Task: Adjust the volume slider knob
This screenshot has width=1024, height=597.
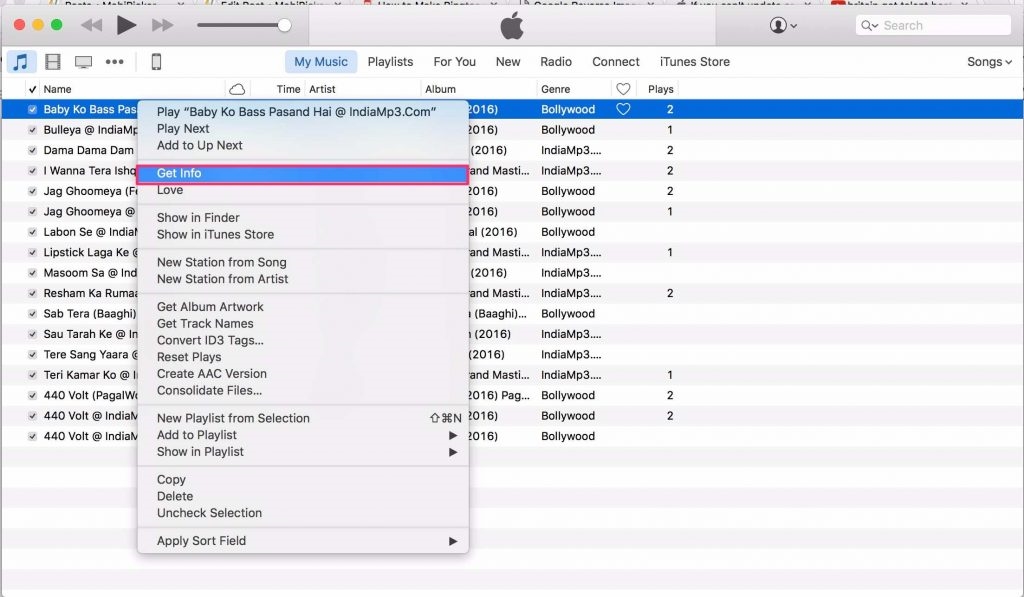Action: pos(284,25)
